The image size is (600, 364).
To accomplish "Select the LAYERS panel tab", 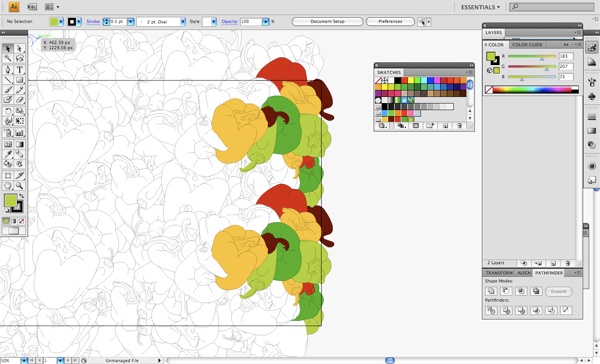I will (493, 33).
